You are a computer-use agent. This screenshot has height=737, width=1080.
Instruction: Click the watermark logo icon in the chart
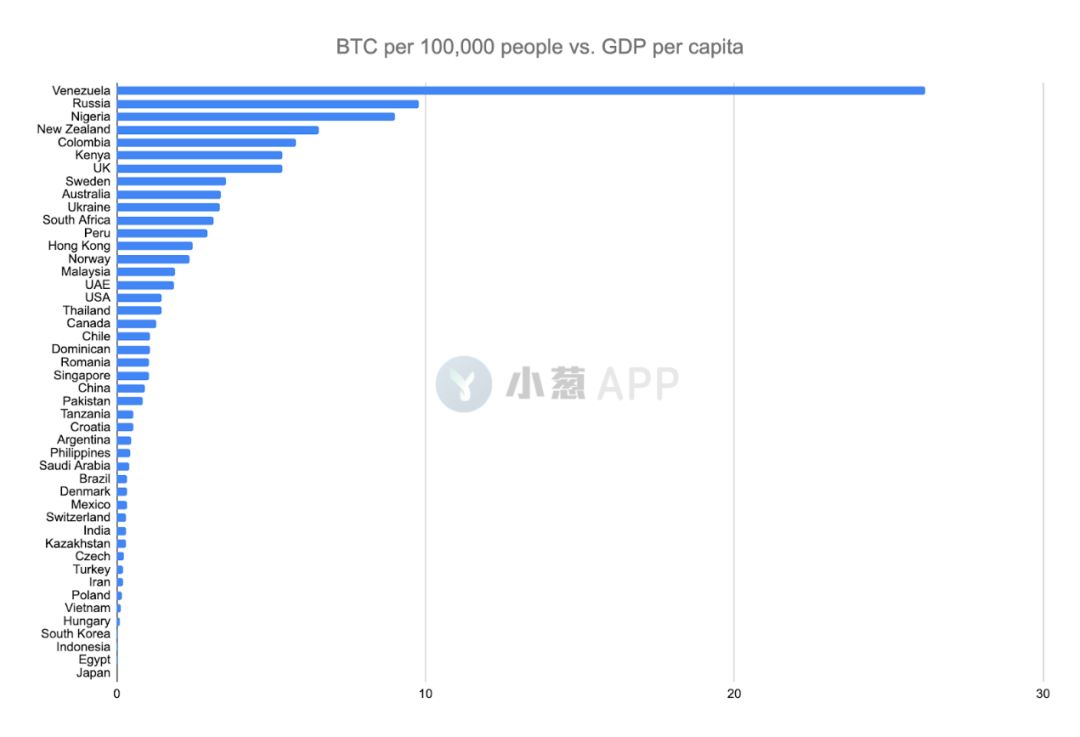(x=463, y=384)
